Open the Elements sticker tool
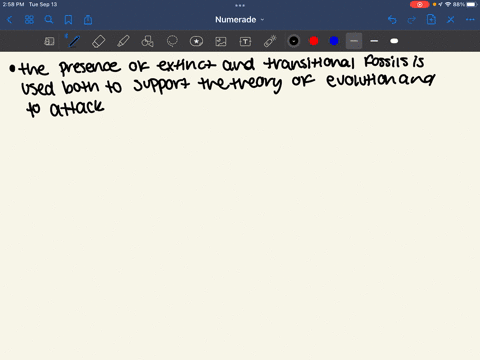 pyautogui.click(x=196, y=41)
